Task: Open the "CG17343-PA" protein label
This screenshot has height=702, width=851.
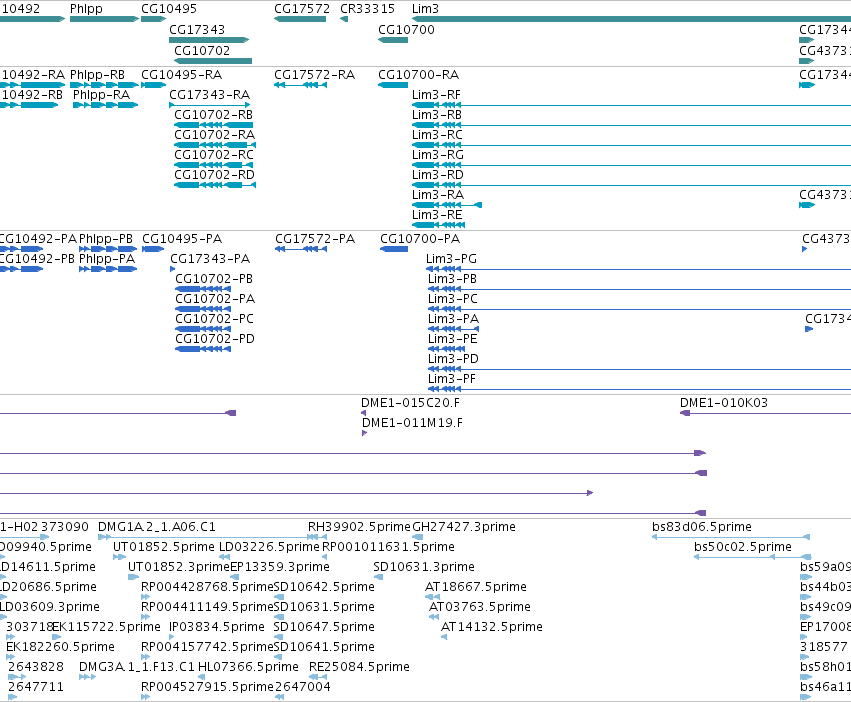Action: coord(210,259)
